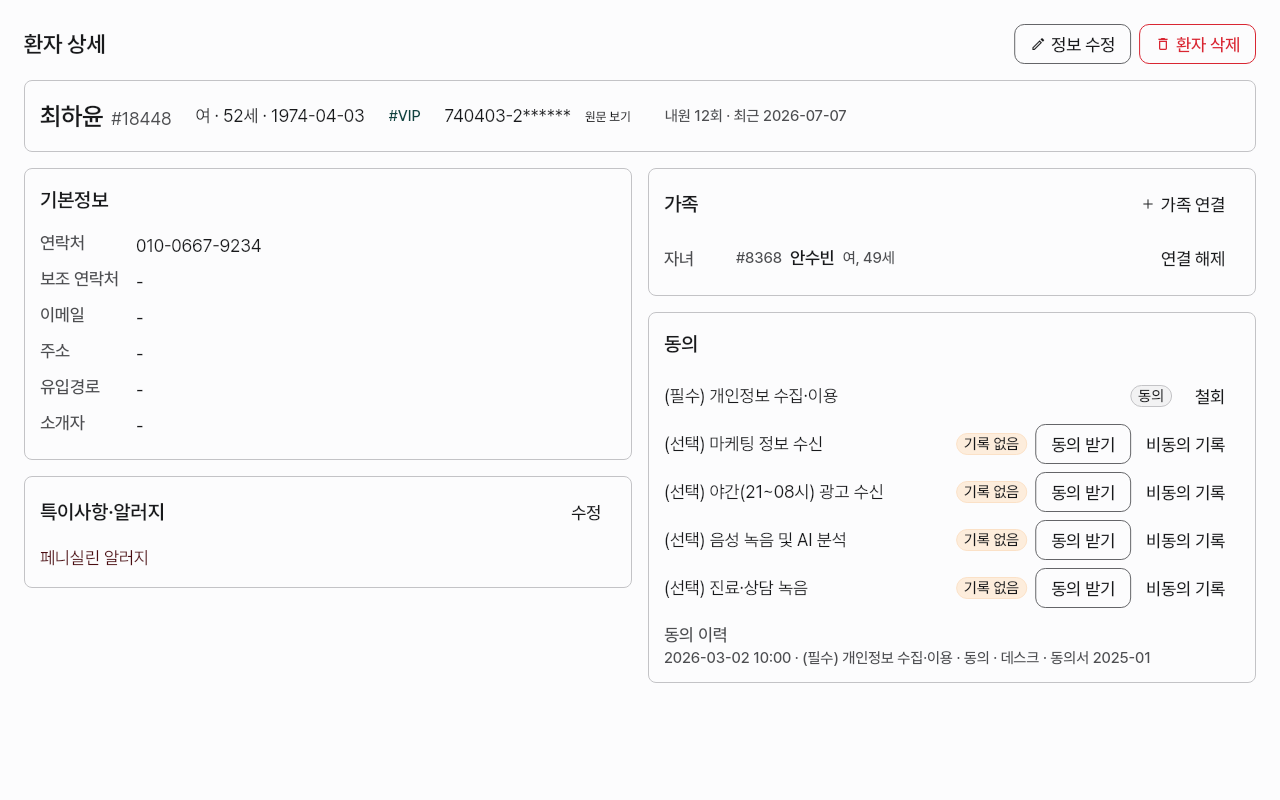Screen dimensions: 1280x800
Task: Click 동의 받기 for 진료·상담 녹음
Action: (1083, 588)
